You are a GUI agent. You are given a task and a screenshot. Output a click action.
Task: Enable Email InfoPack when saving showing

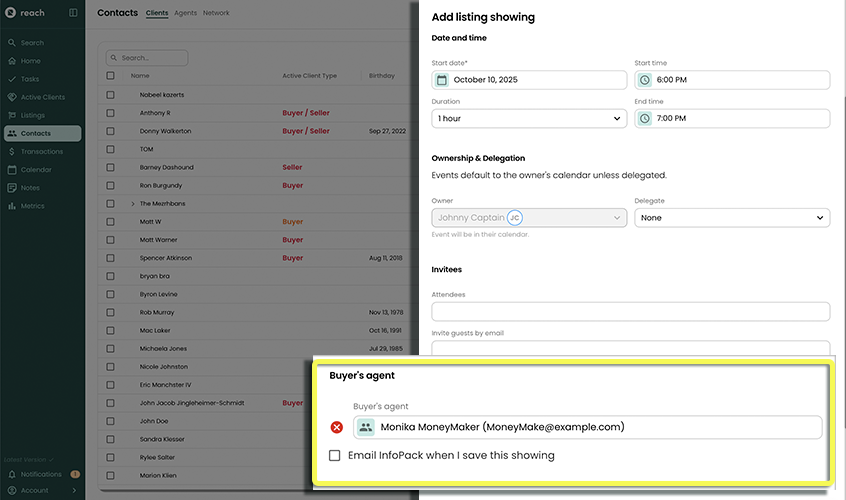tap(336, 455)
